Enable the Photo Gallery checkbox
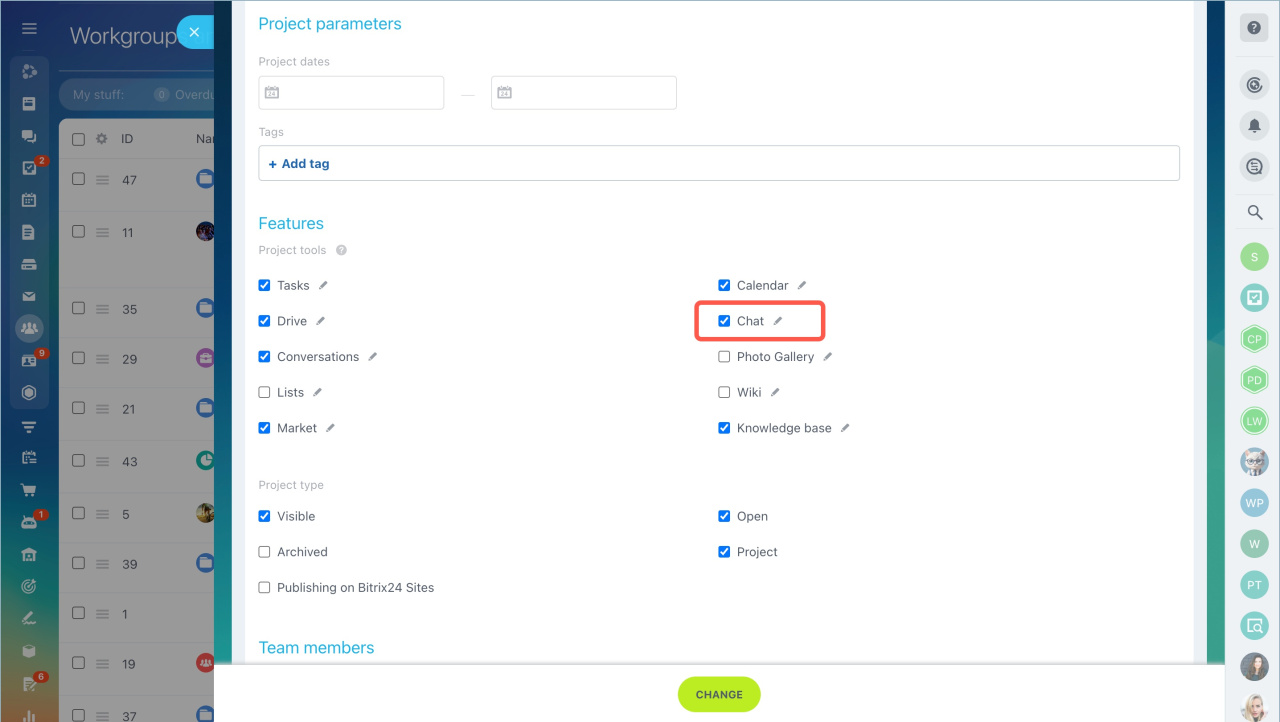The height and width of the screenshot is (722, 1280). (724, 357)
